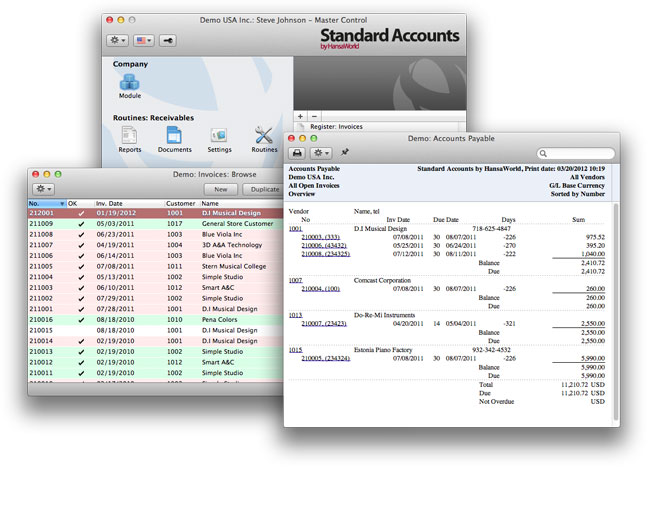Click New button in Invoices Browse

pos(221,189)
